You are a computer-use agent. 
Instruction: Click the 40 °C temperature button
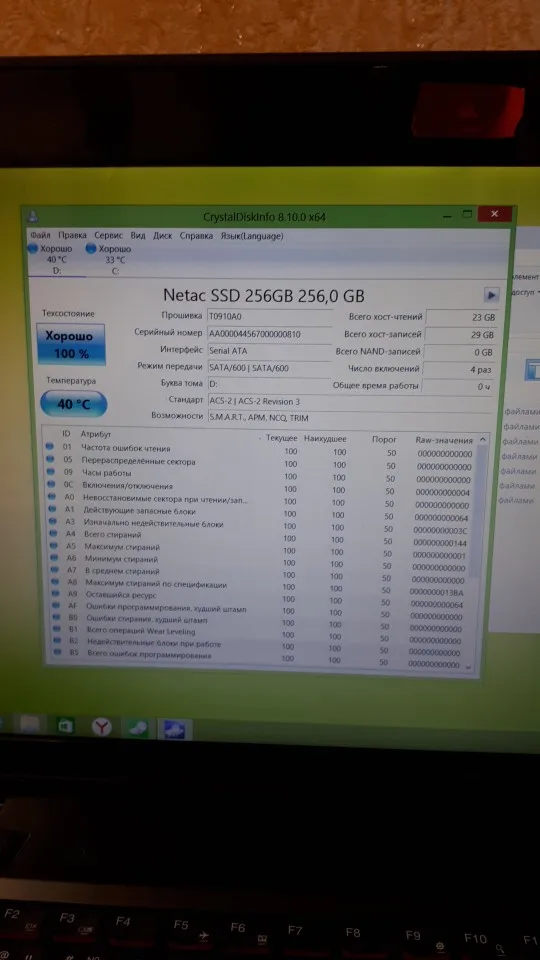click(x=73, y=404)
